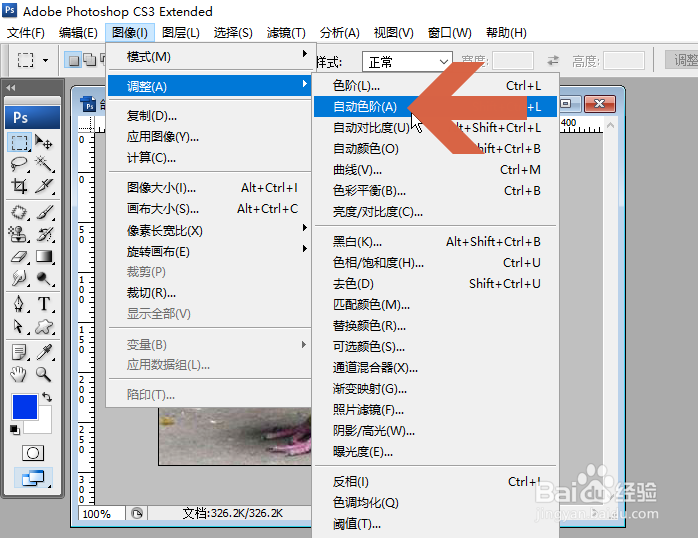Choose 色阶(L)... menu entry

coord(435,85)
